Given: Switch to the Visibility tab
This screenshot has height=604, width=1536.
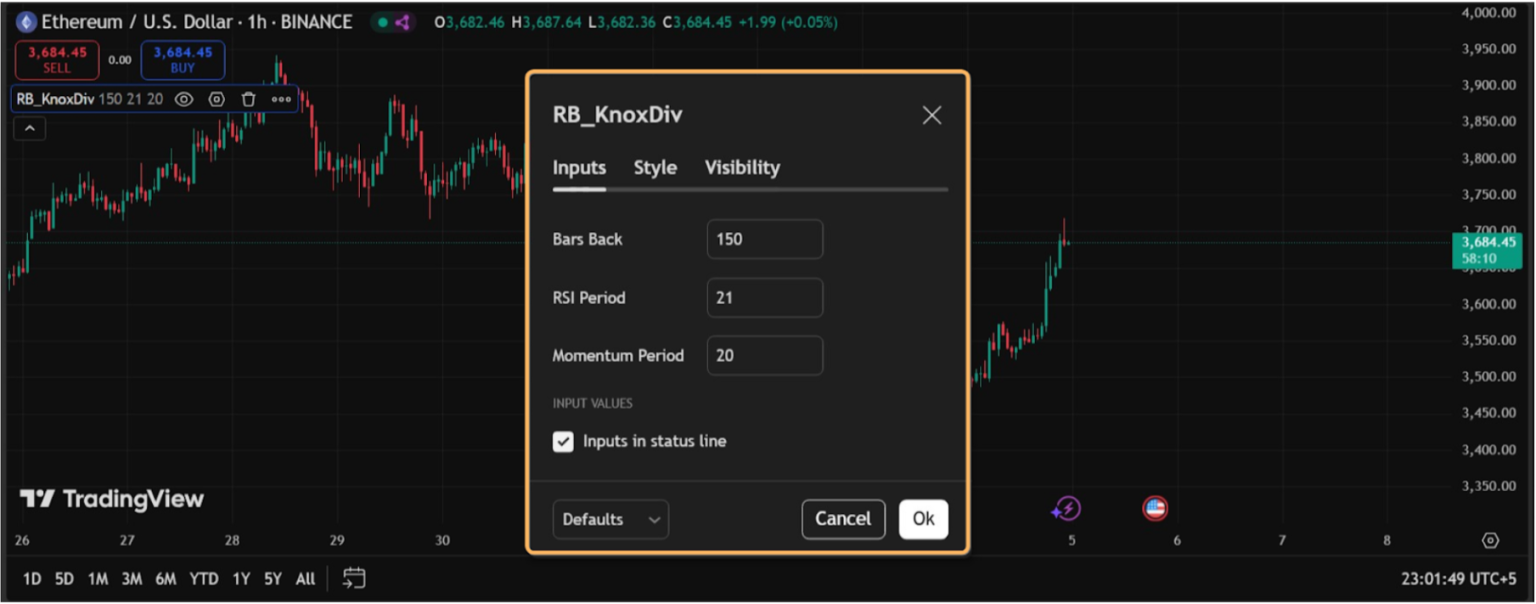Looking at the screenshot, I should point(742,168).
